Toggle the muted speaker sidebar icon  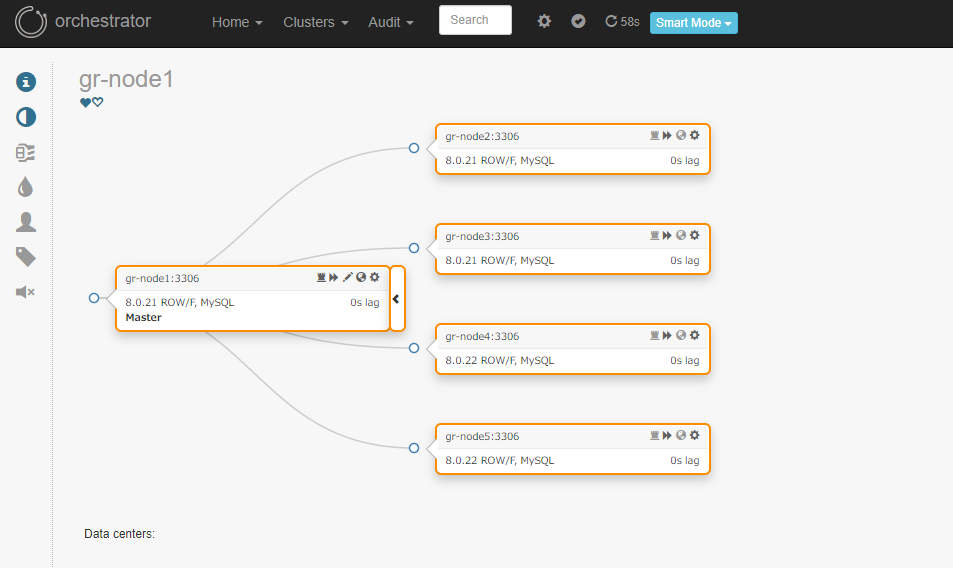click(26, 292)
